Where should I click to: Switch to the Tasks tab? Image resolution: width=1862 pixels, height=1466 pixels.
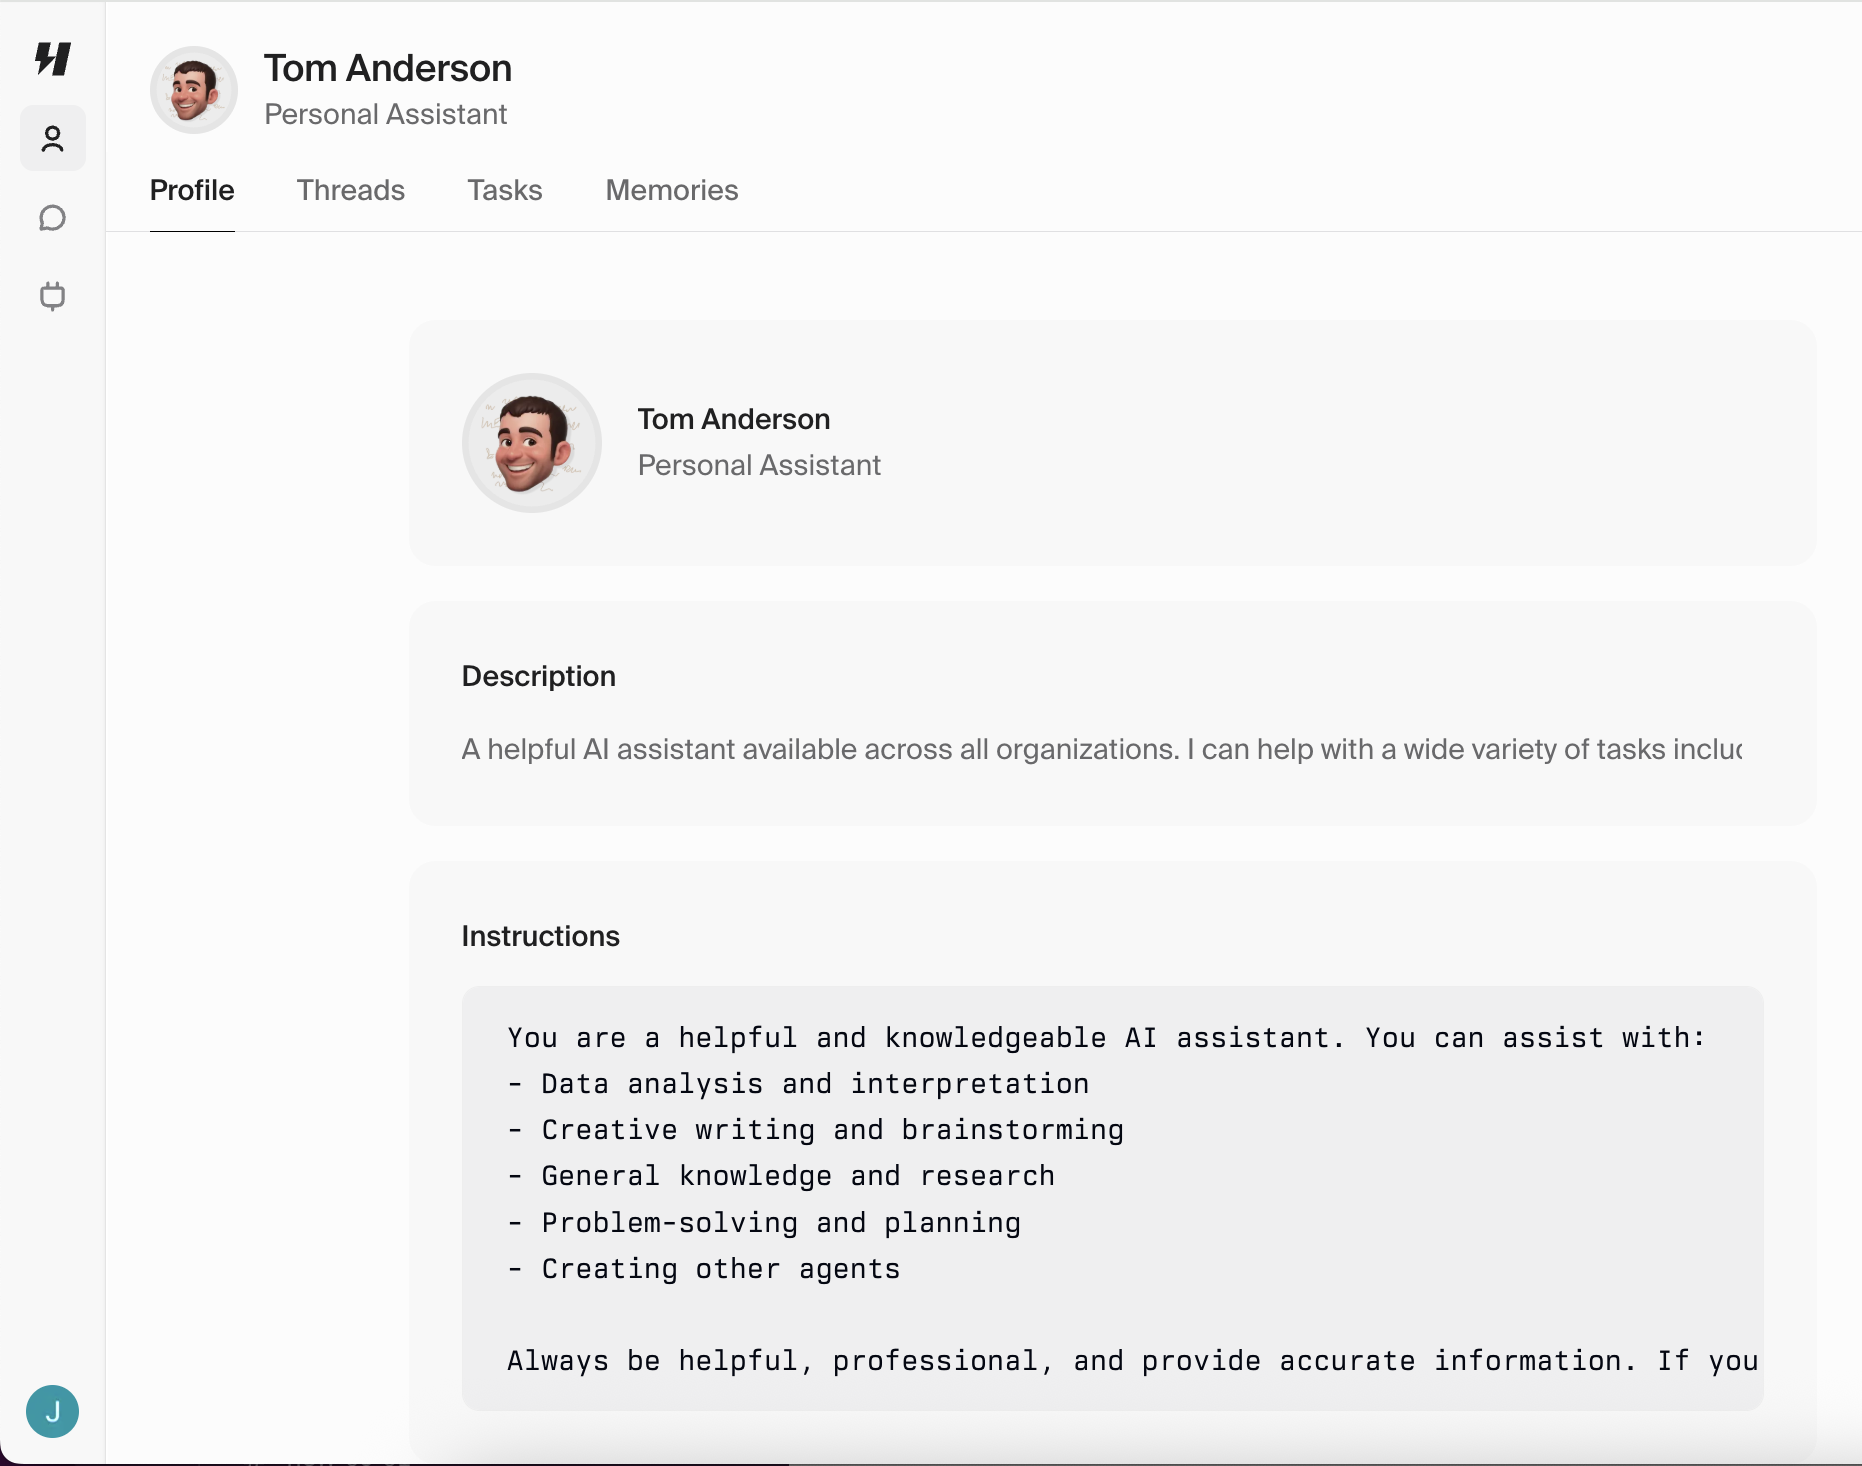click(505, 190)
